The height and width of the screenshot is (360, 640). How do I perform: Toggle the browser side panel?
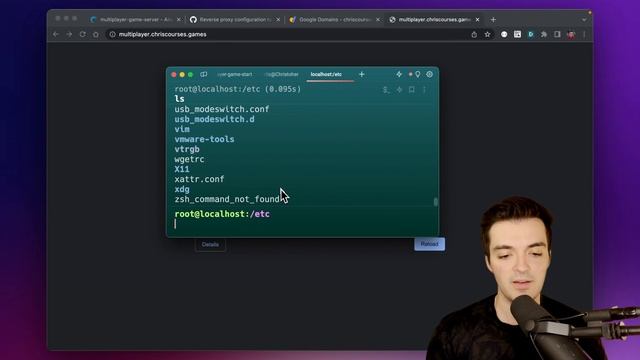click(x=557, y=35)
